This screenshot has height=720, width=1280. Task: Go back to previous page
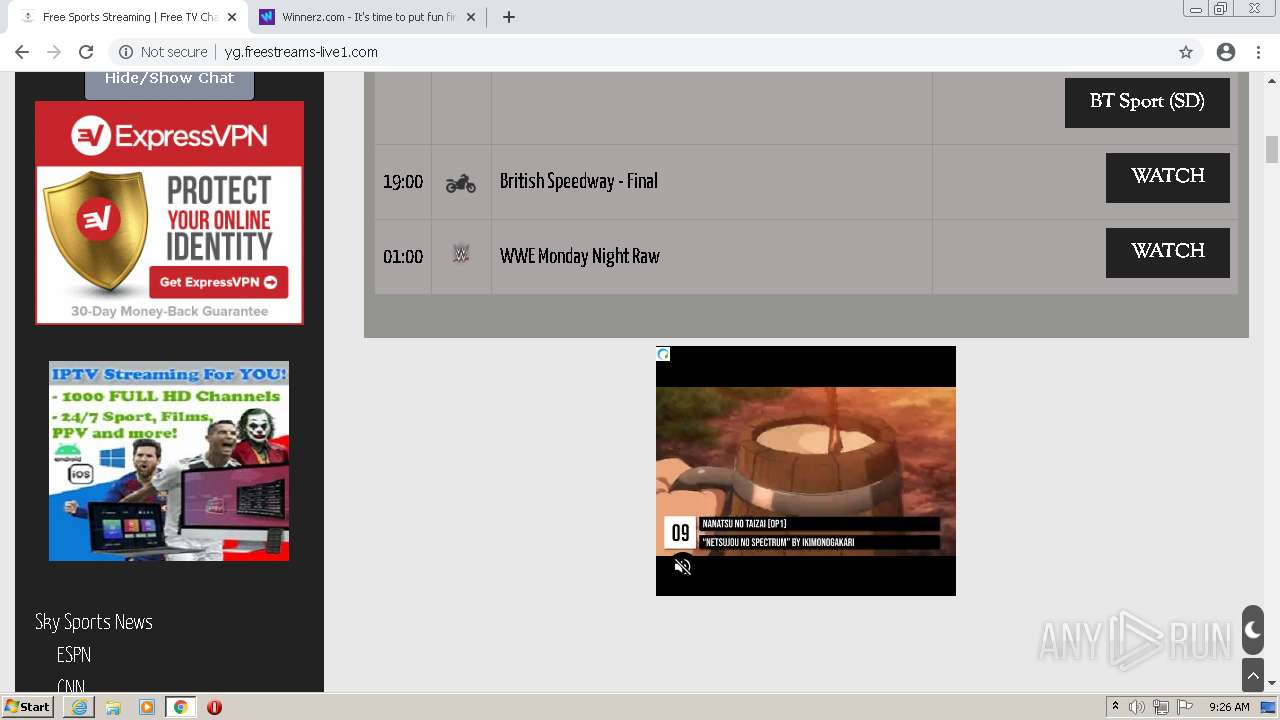pyautogui.click(x=22, y=52)
